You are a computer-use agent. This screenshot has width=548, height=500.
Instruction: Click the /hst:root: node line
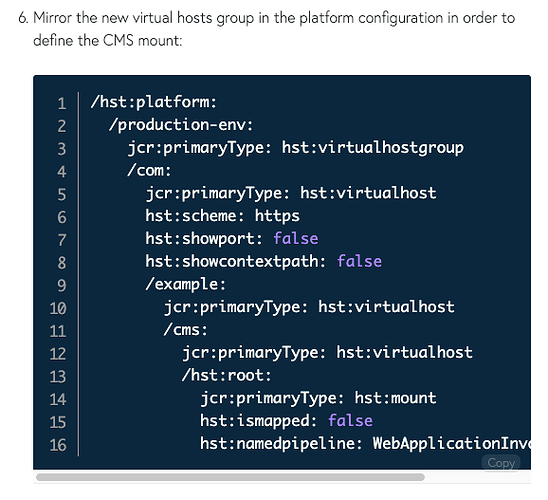pyautogui.click(x=226, y=375)
